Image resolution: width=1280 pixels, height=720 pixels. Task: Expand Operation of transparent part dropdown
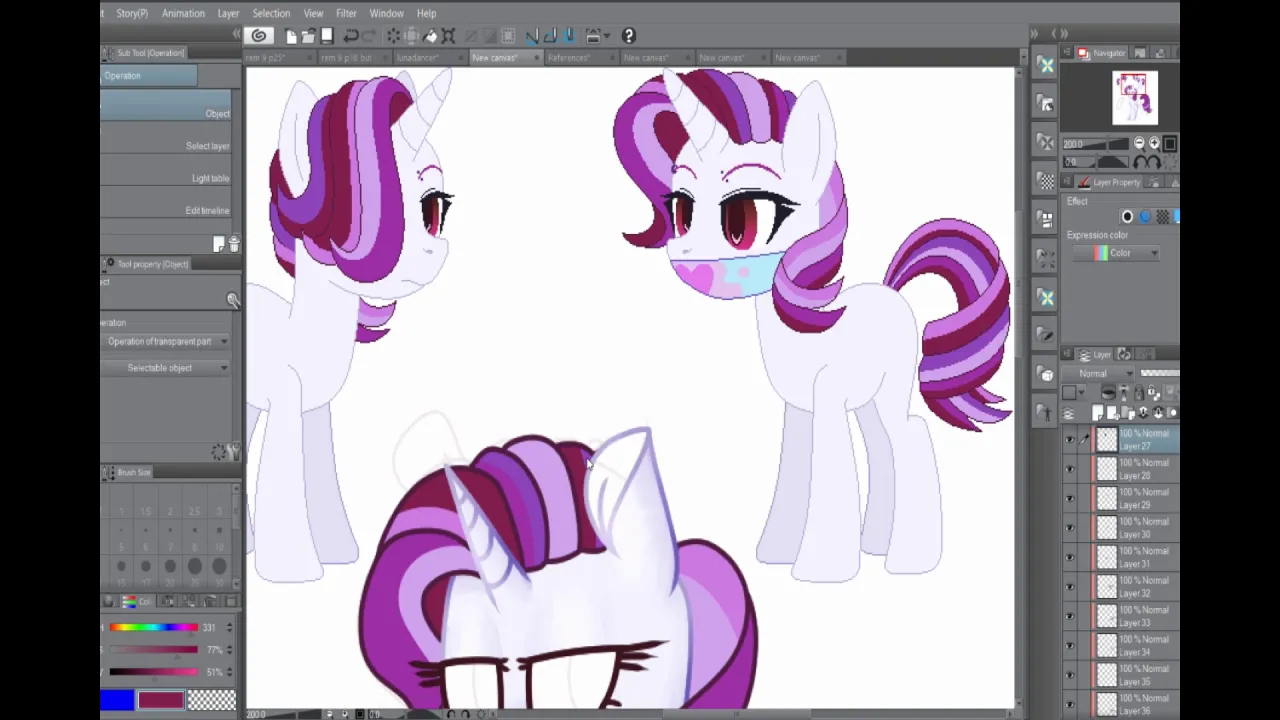tap(167, 341)
